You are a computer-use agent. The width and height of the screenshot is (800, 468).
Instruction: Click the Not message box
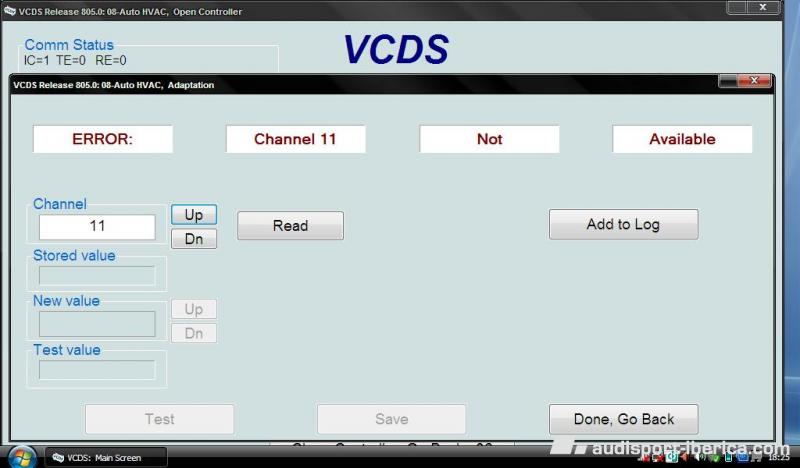click(489, 139)
